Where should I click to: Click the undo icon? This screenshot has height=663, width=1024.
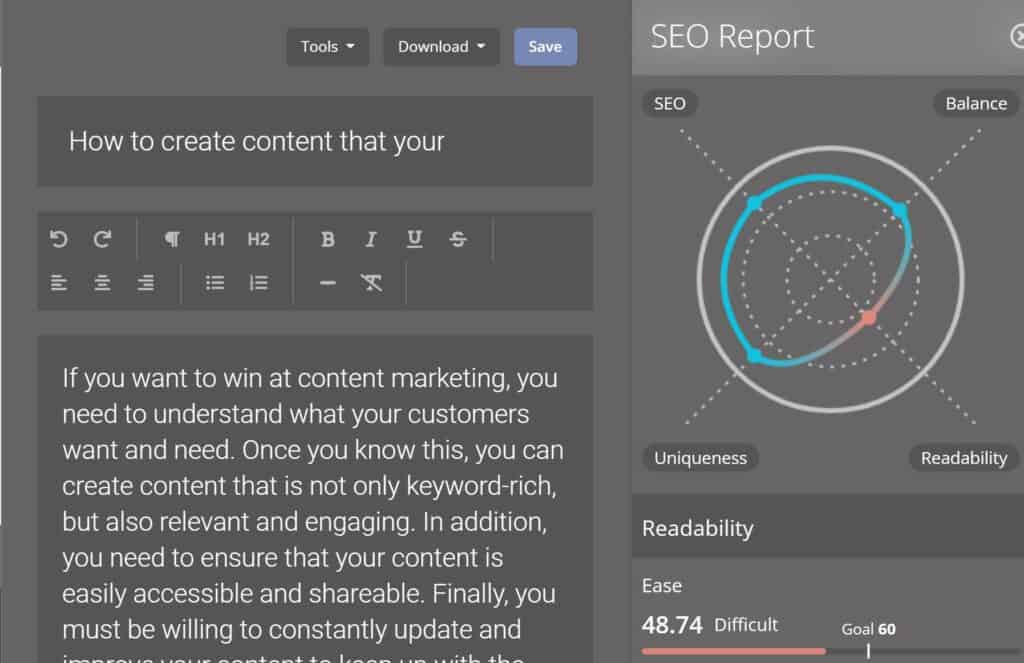[x=59, y=239]
